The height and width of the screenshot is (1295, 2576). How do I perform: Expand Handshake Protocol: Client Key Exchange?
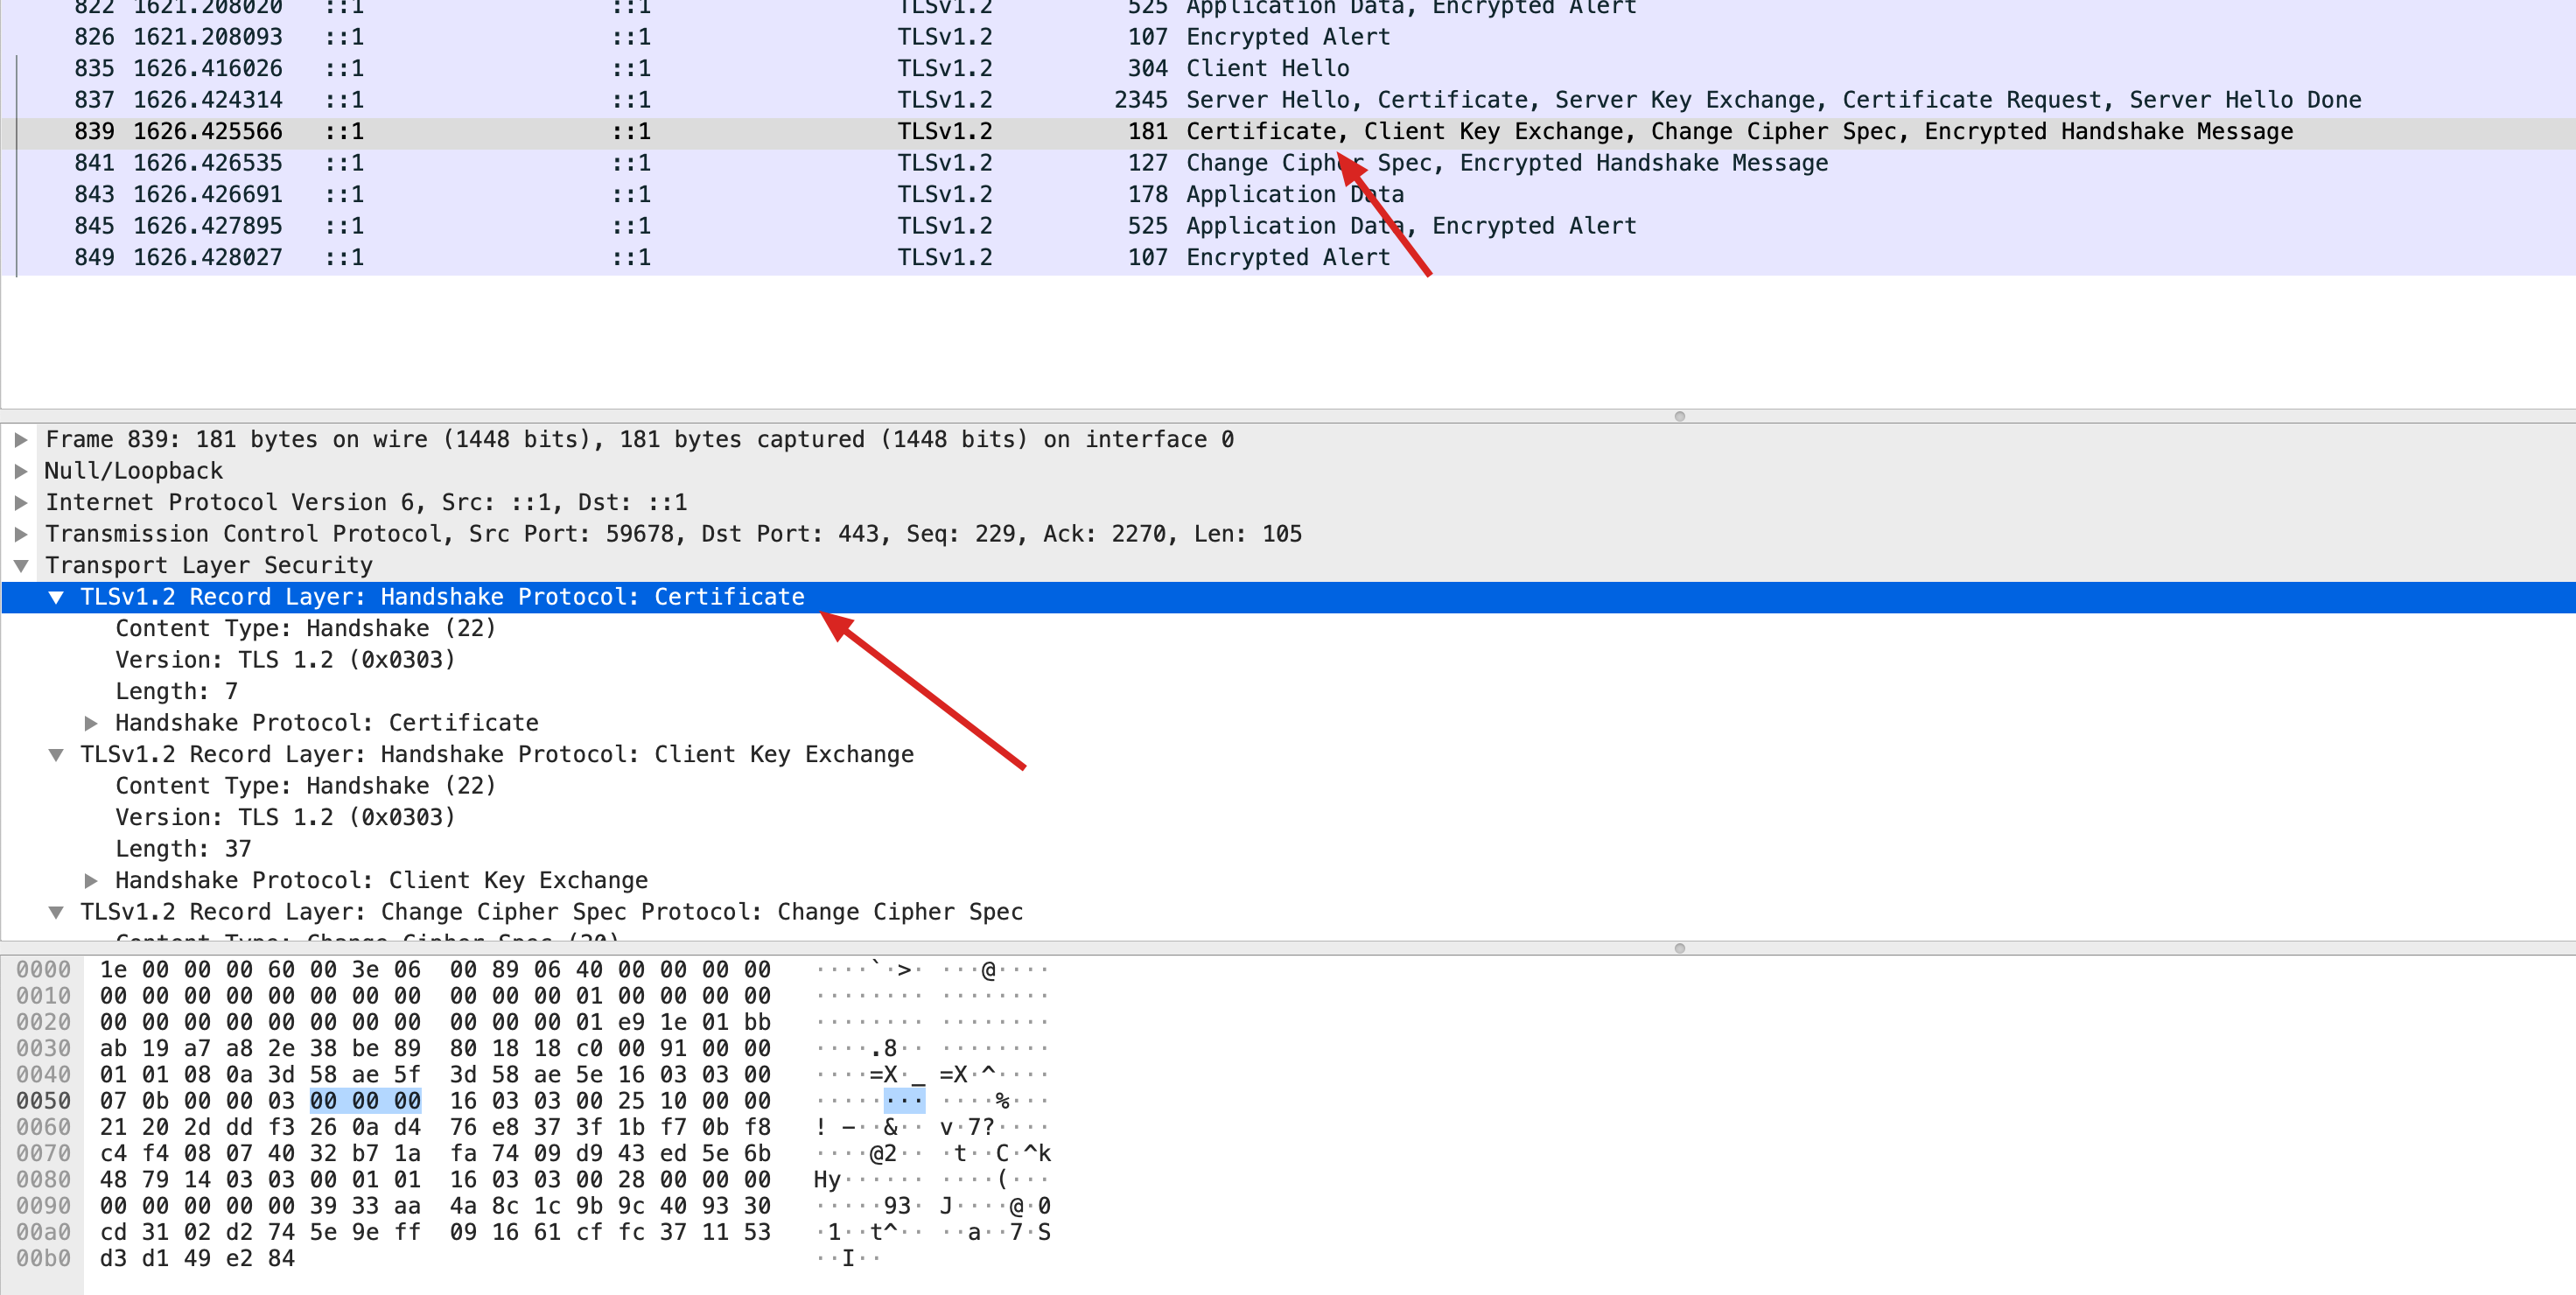pos(91,881)
